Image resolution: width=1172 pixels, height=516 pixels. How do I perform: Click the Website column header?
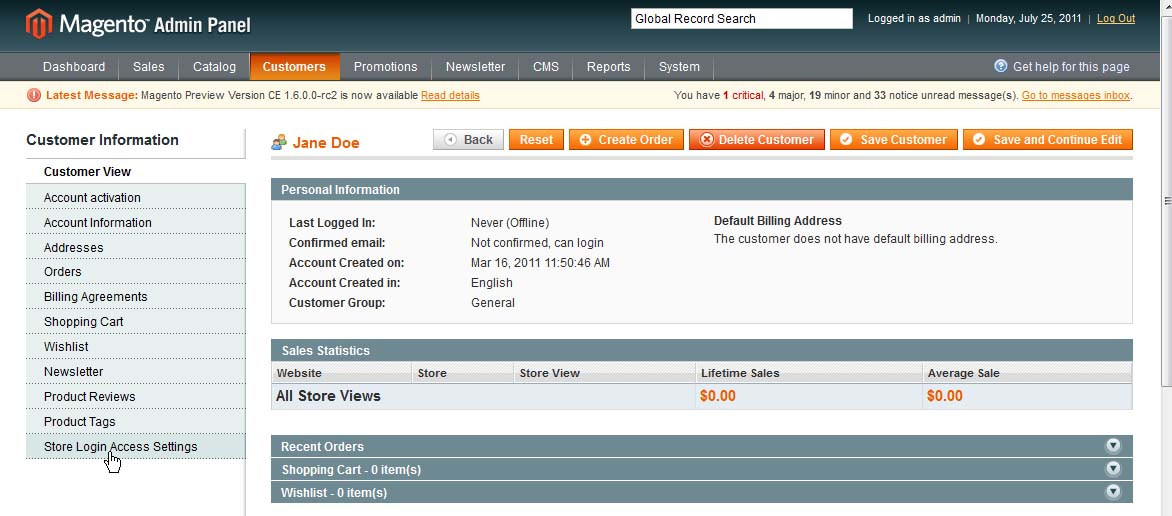pos(342,373)
